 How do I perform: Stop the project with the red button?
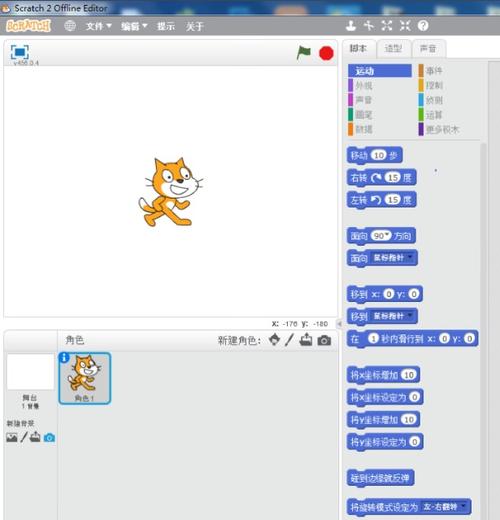click(326, 53)
